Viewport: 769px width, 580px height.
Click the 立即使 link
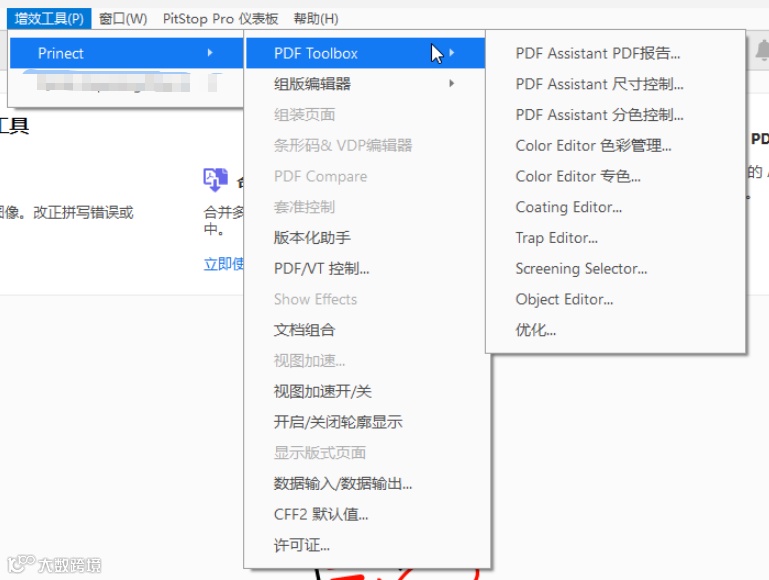click(x=224, y=264)
